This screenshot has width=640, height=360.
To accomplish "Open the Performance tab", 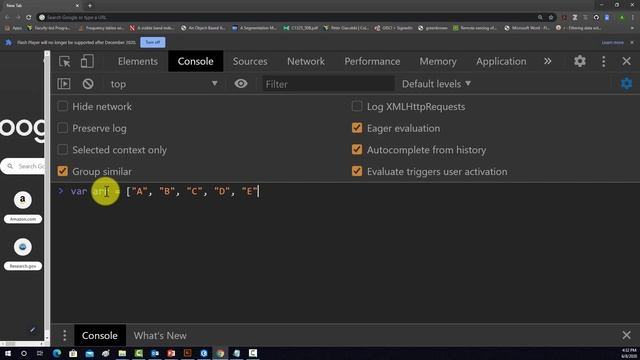I will (x=372, y=61).
